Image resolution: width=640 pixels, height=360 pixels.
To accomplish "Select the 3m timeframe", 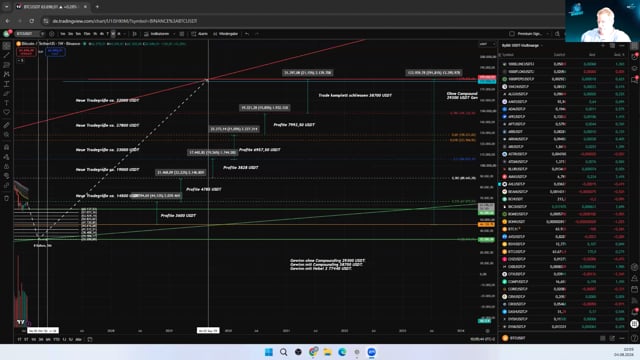I will pos(70,34).
